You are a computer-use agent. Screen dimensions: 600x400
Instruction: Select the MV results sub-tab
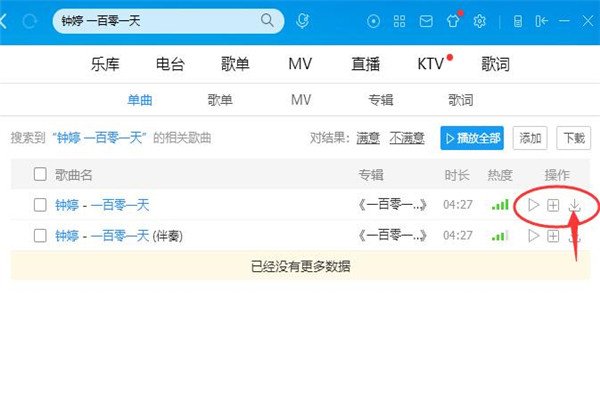coord(301,100)
